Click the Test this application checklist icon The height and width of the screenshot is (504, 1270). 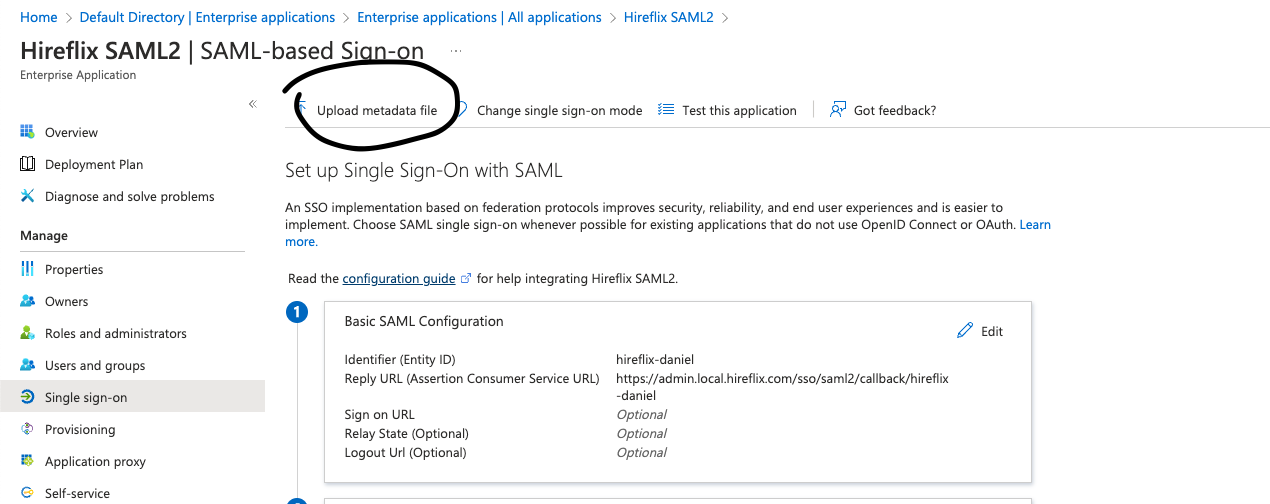[x=666, y=110]
